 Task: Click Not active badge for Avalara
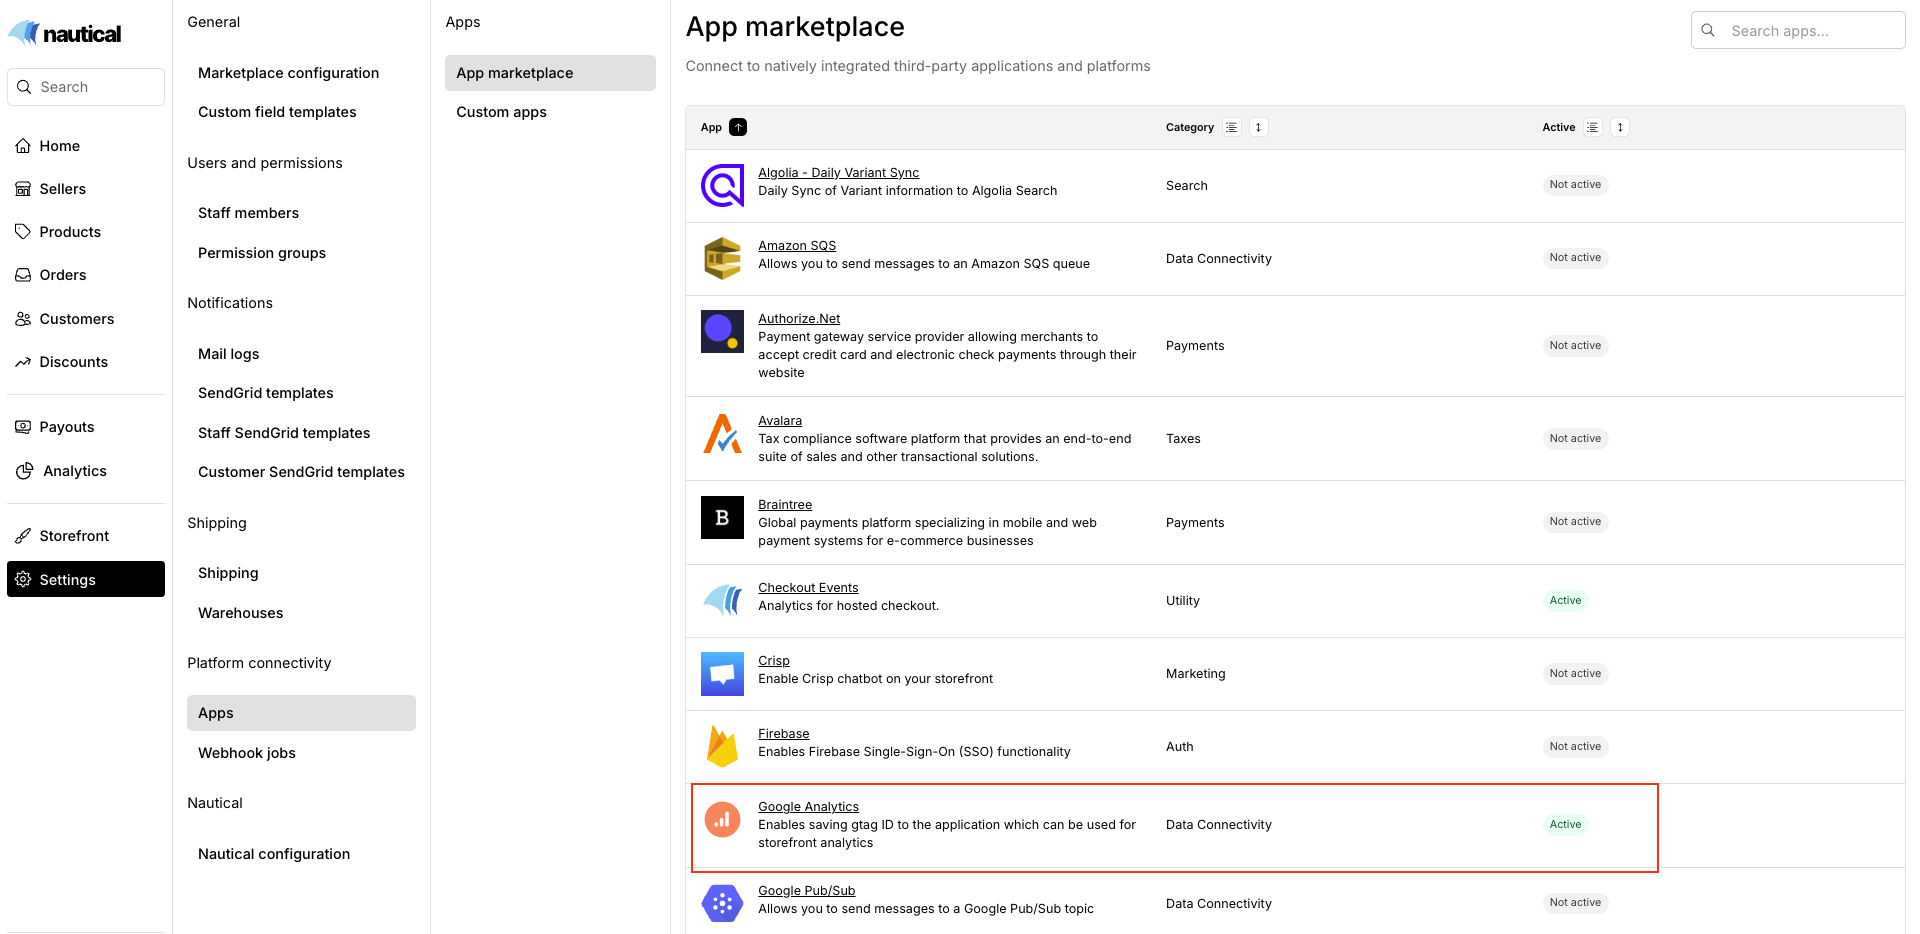click(1575, 439)
